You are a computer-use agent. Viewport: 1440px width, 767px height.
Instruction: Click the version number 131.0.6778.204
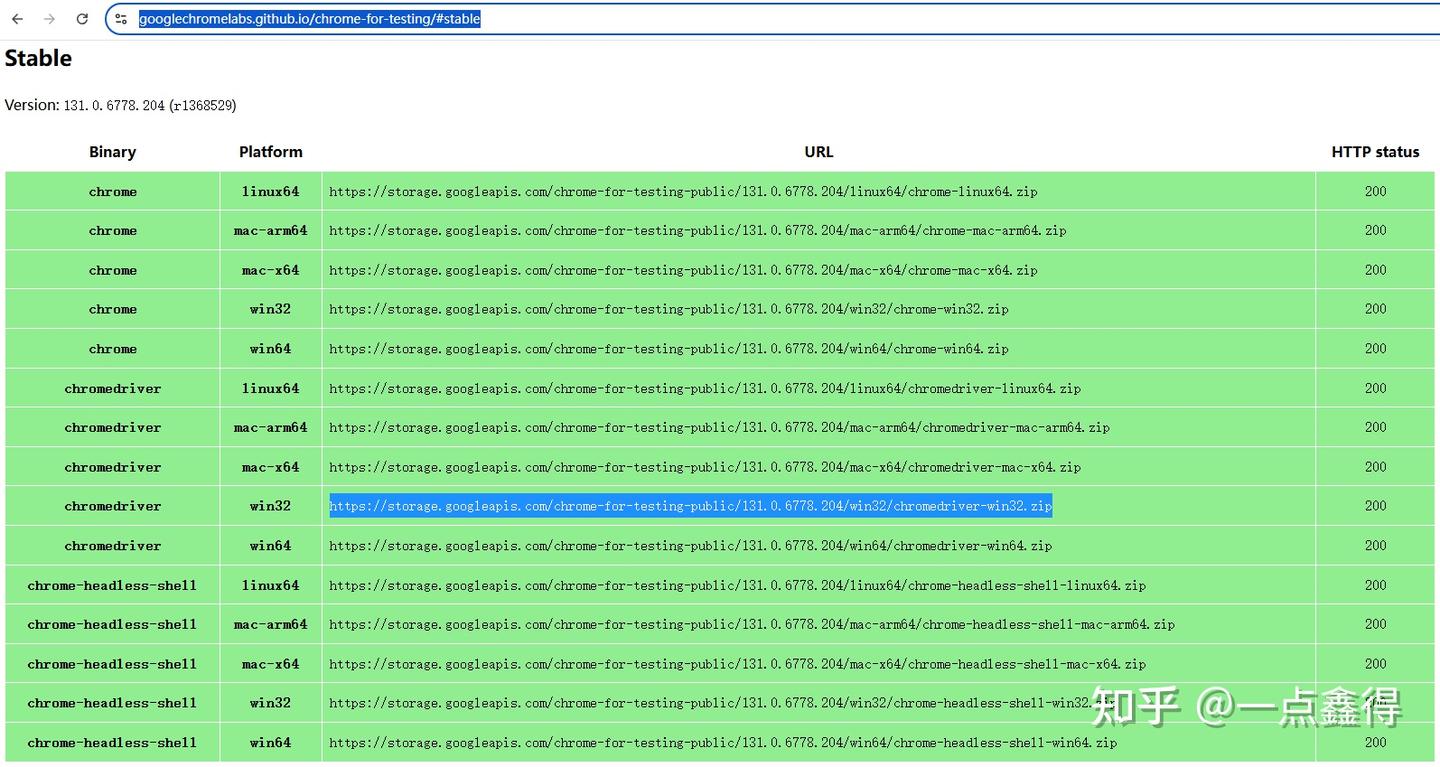114,105
